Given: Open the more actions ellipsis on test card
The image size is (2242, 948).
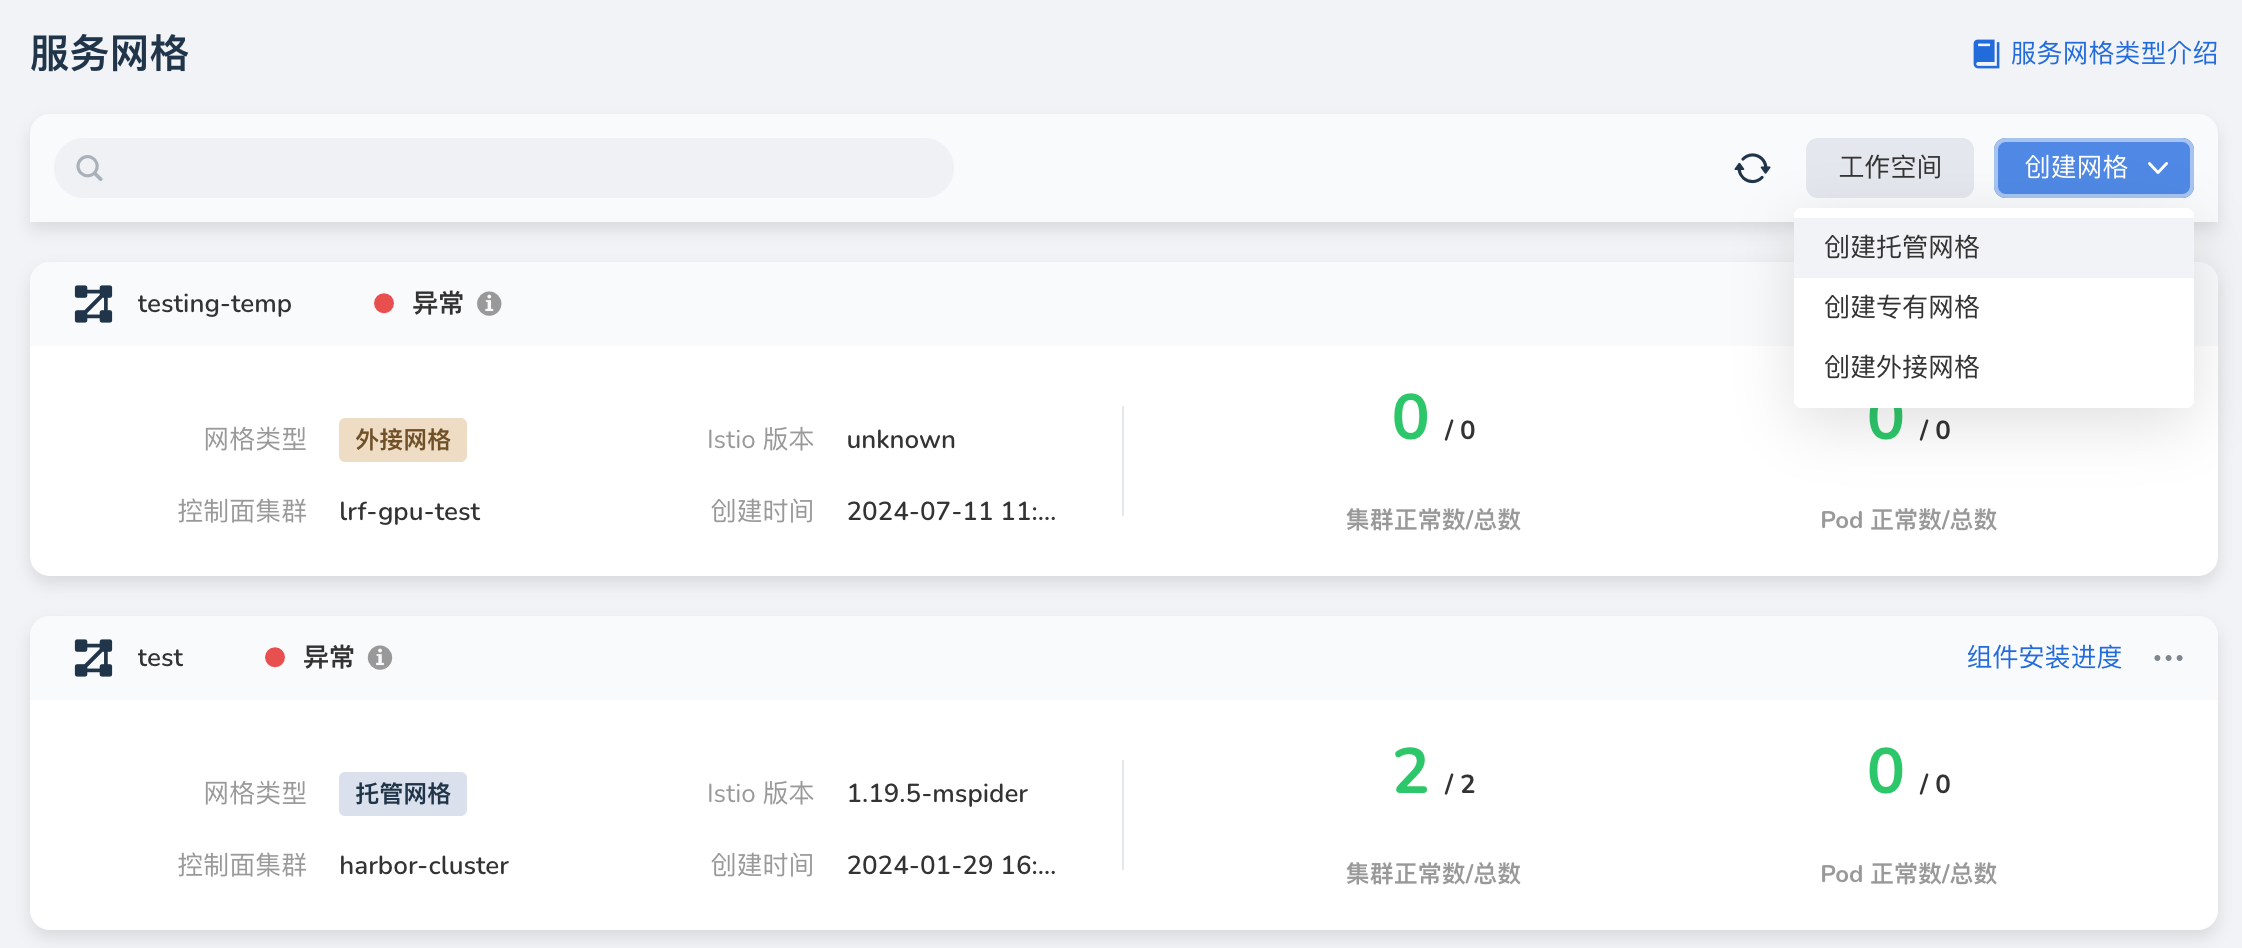Looking at the screenshot, I should click(x=2168, y=657).
